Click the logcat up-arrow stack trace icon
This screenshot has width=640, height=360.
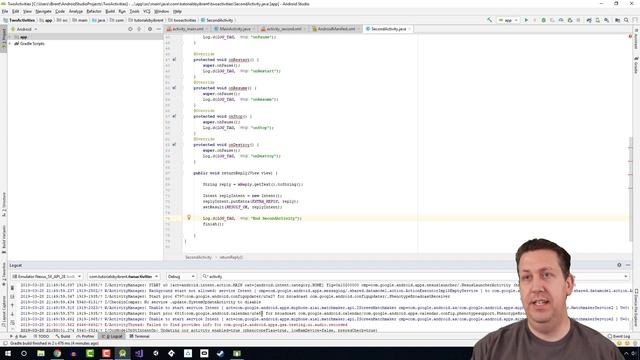(x=12, y=305)
